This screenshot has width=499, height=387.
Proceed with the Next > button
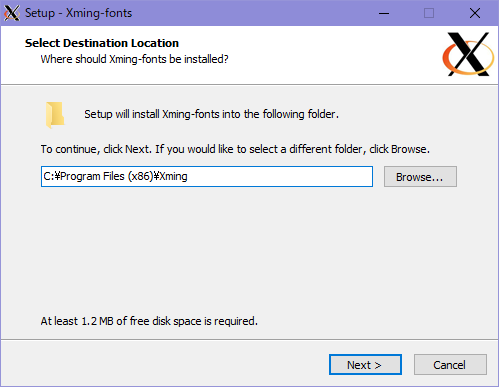click(x=365, y=365)
